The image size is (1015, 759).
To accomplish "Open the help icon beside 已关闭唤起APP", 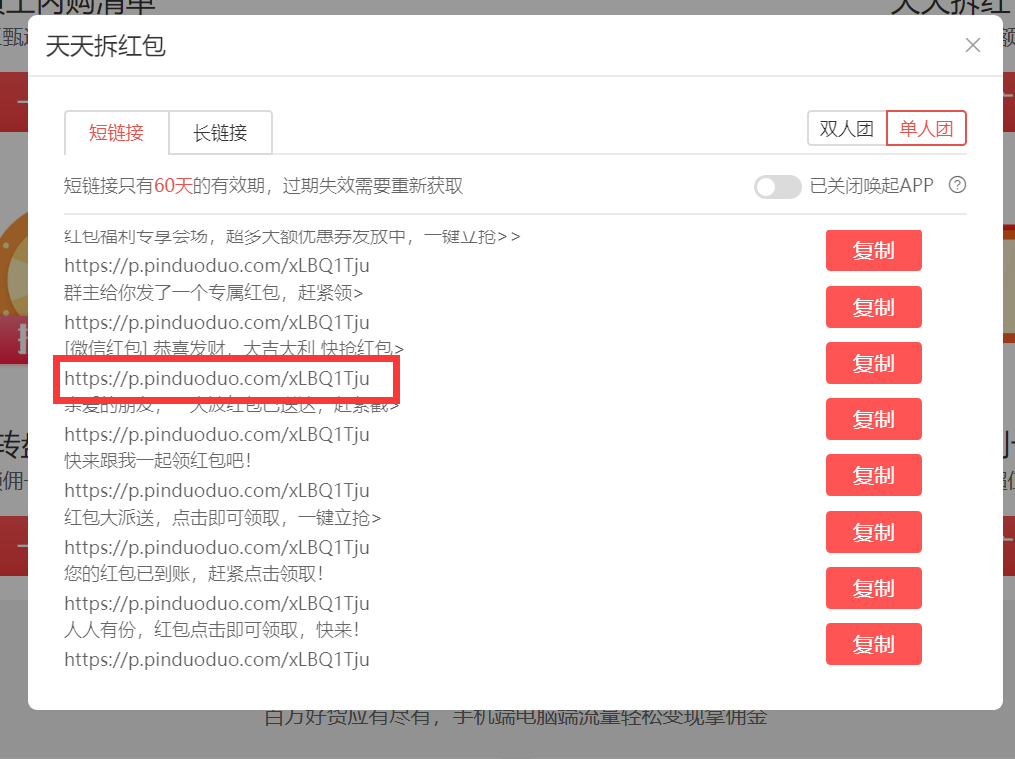I will (957, 186).
